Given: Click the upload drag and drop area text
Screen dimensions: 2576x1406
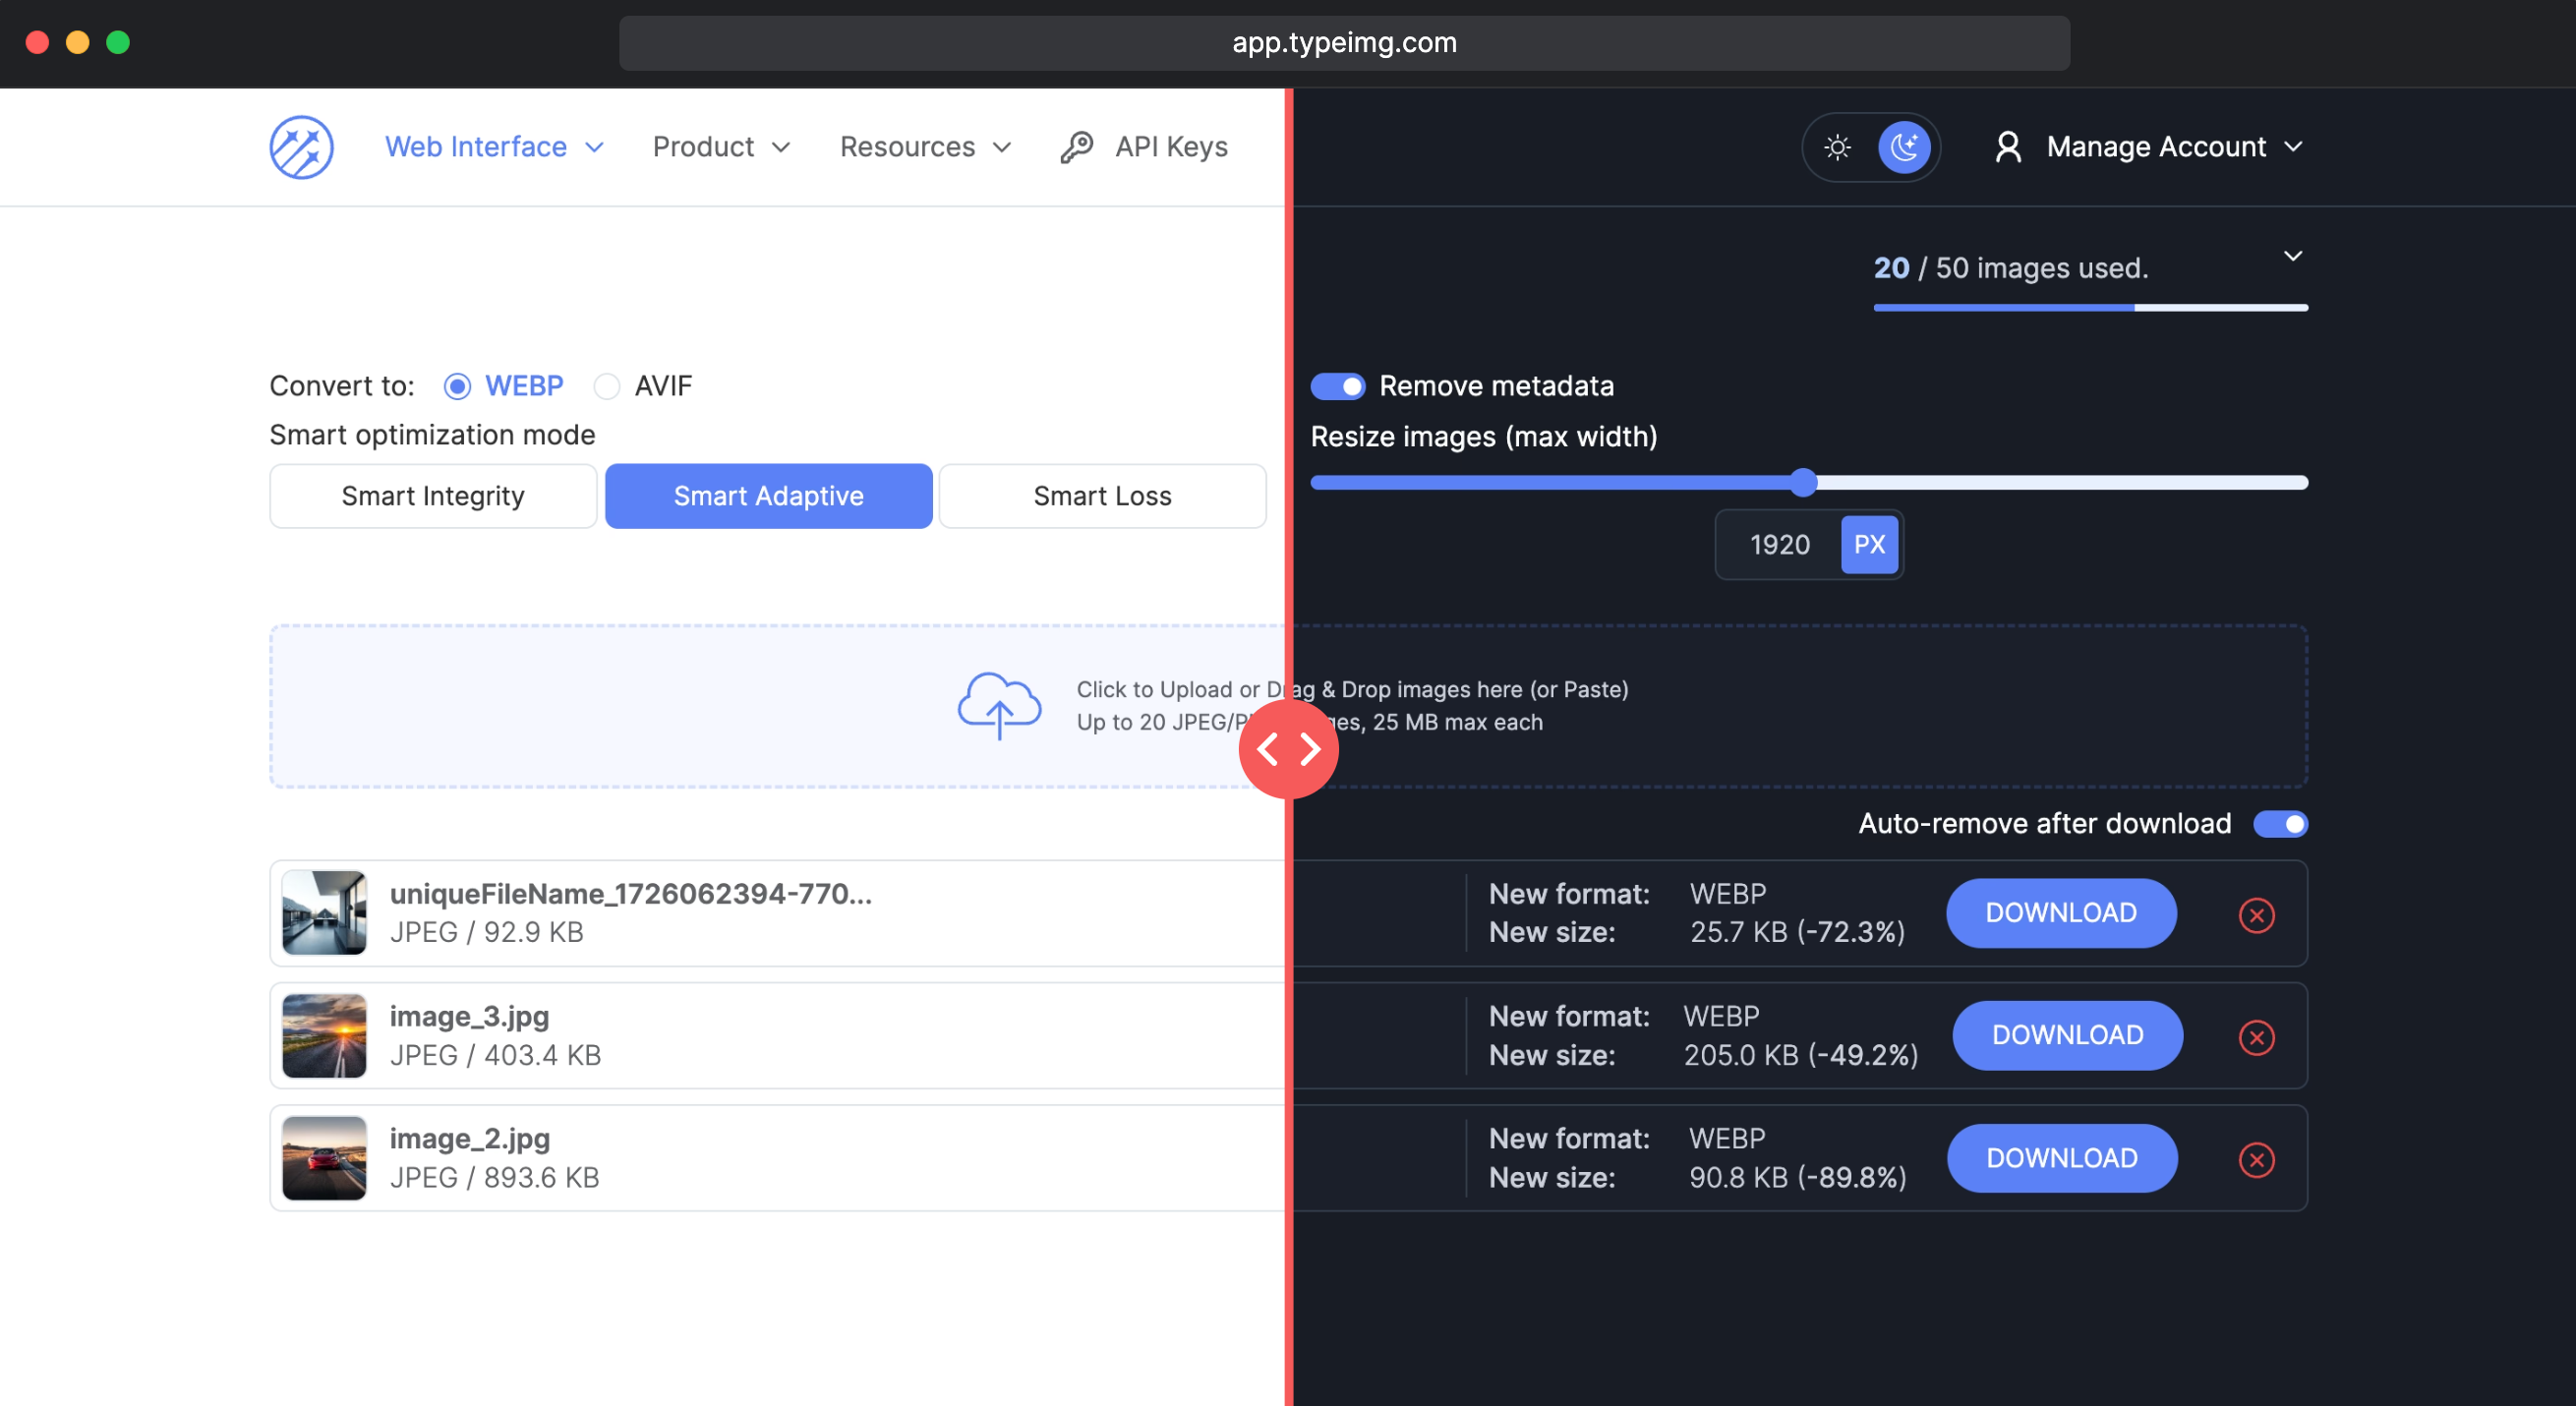Looking at the screenshot, I should pyautogui.click(x=1352, y=706).
